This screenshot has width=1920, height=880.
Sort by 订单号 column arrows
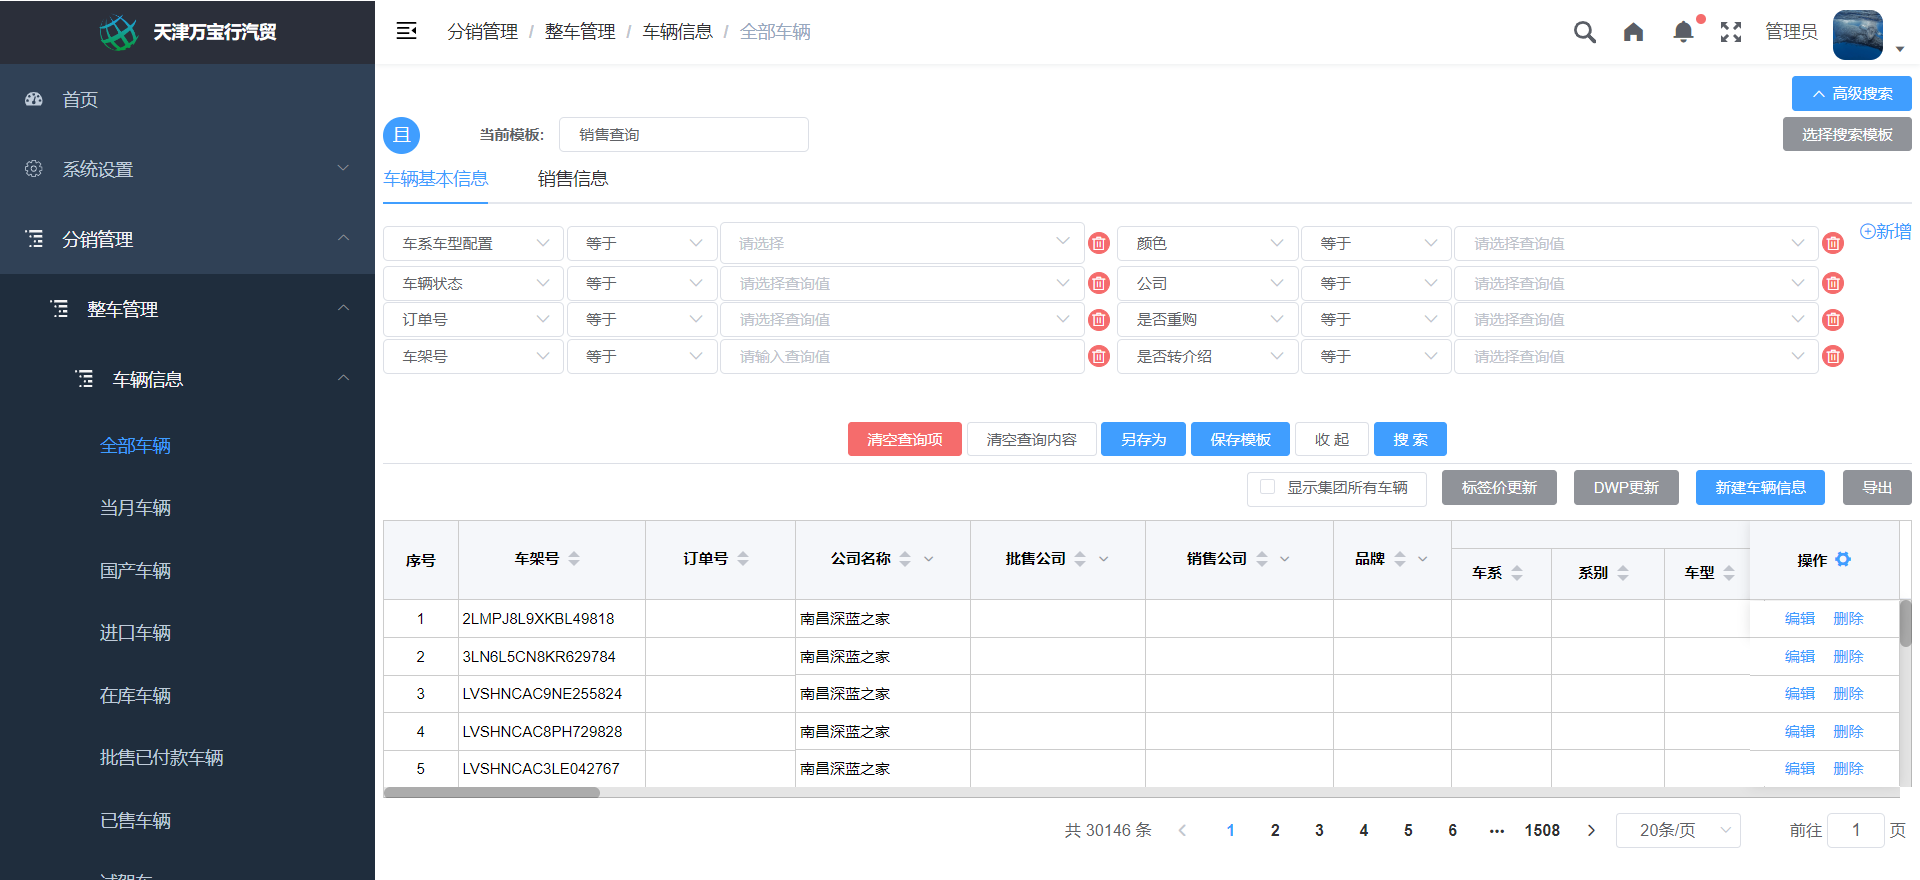[x=743, y=559]
